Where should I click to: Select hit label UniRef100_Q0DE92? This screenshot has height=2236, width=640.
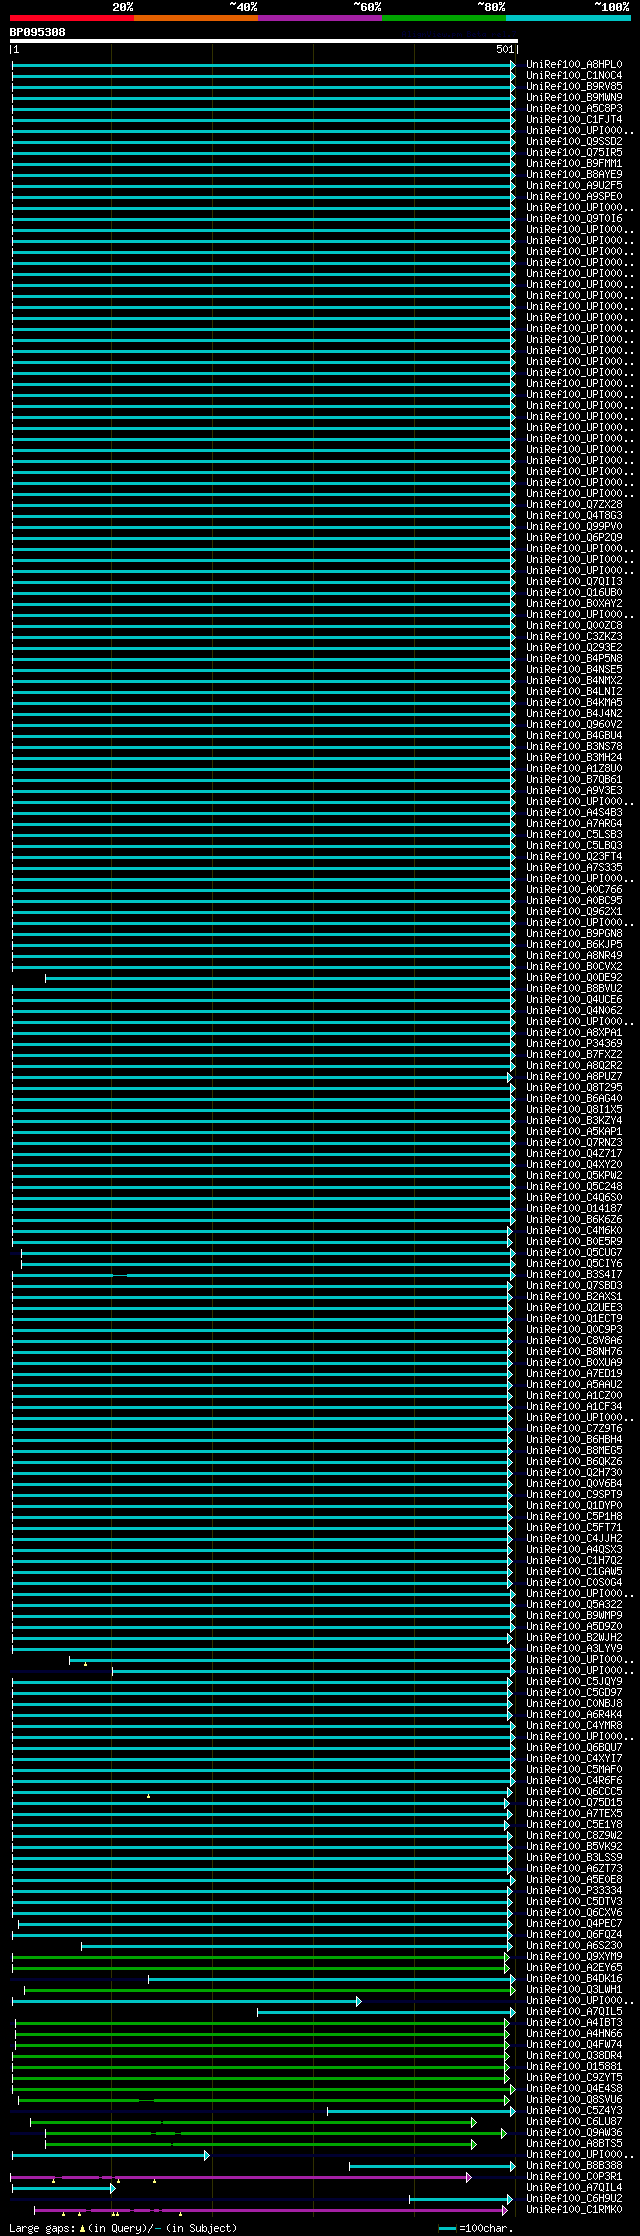click(574, 977)
